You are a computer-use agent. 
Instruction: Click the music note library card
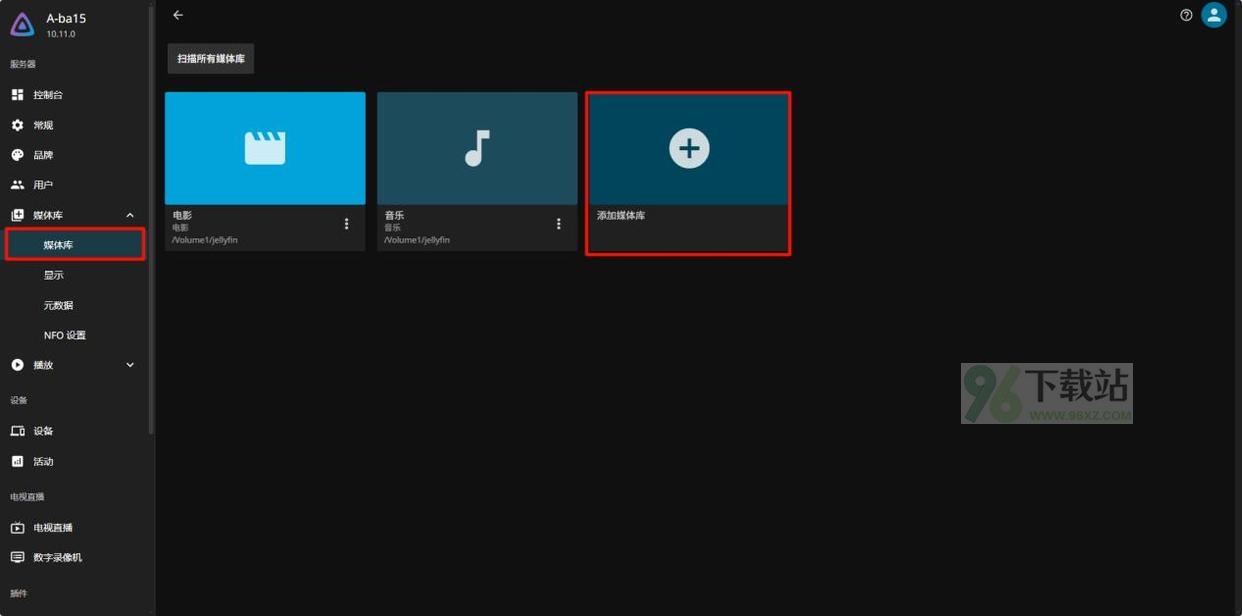[477, 148]
